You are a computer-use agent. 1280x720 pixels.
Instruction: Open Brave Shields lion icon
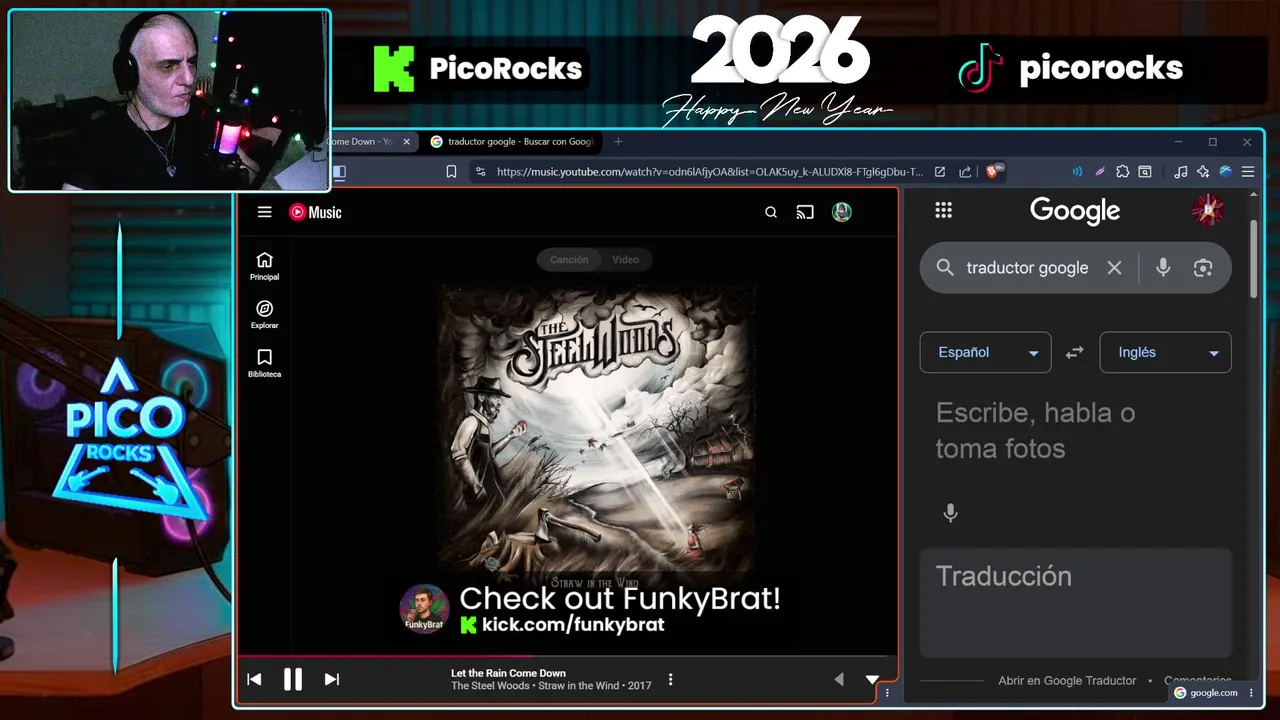(x=995, y=171)
